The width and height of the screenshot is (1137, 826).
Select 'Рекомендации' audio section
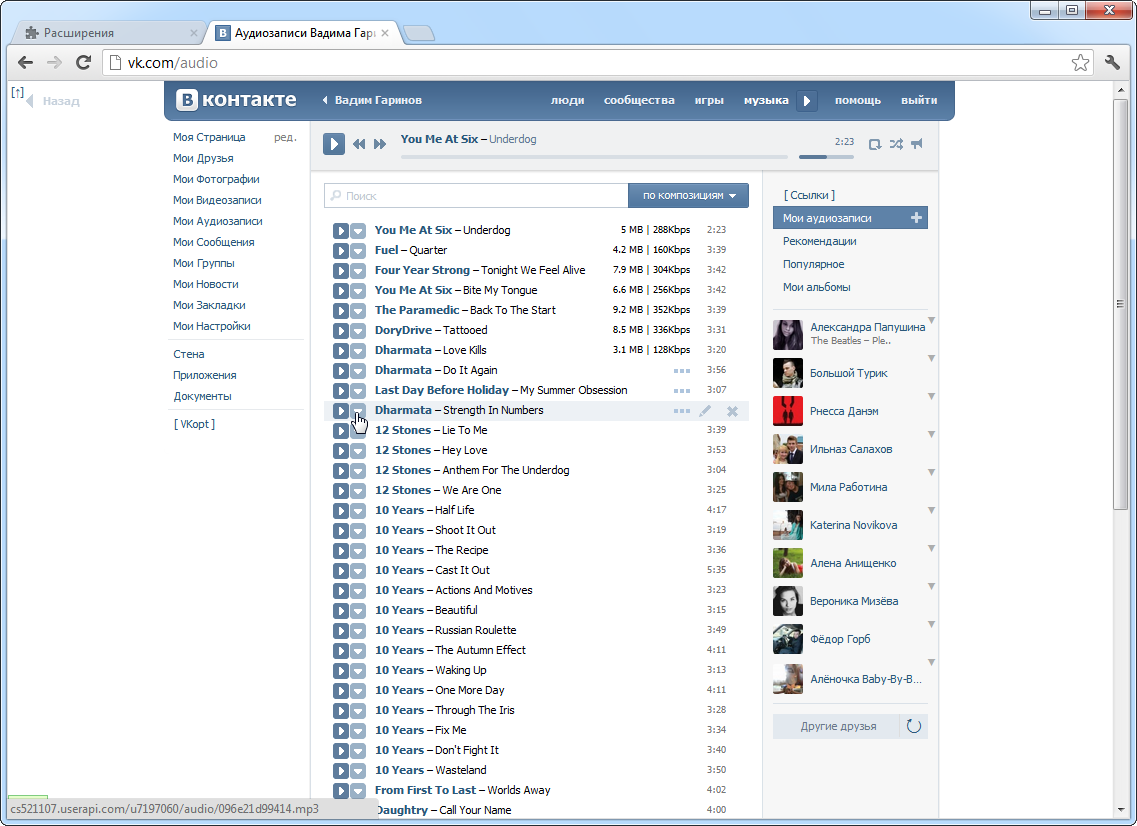(819, 241)
